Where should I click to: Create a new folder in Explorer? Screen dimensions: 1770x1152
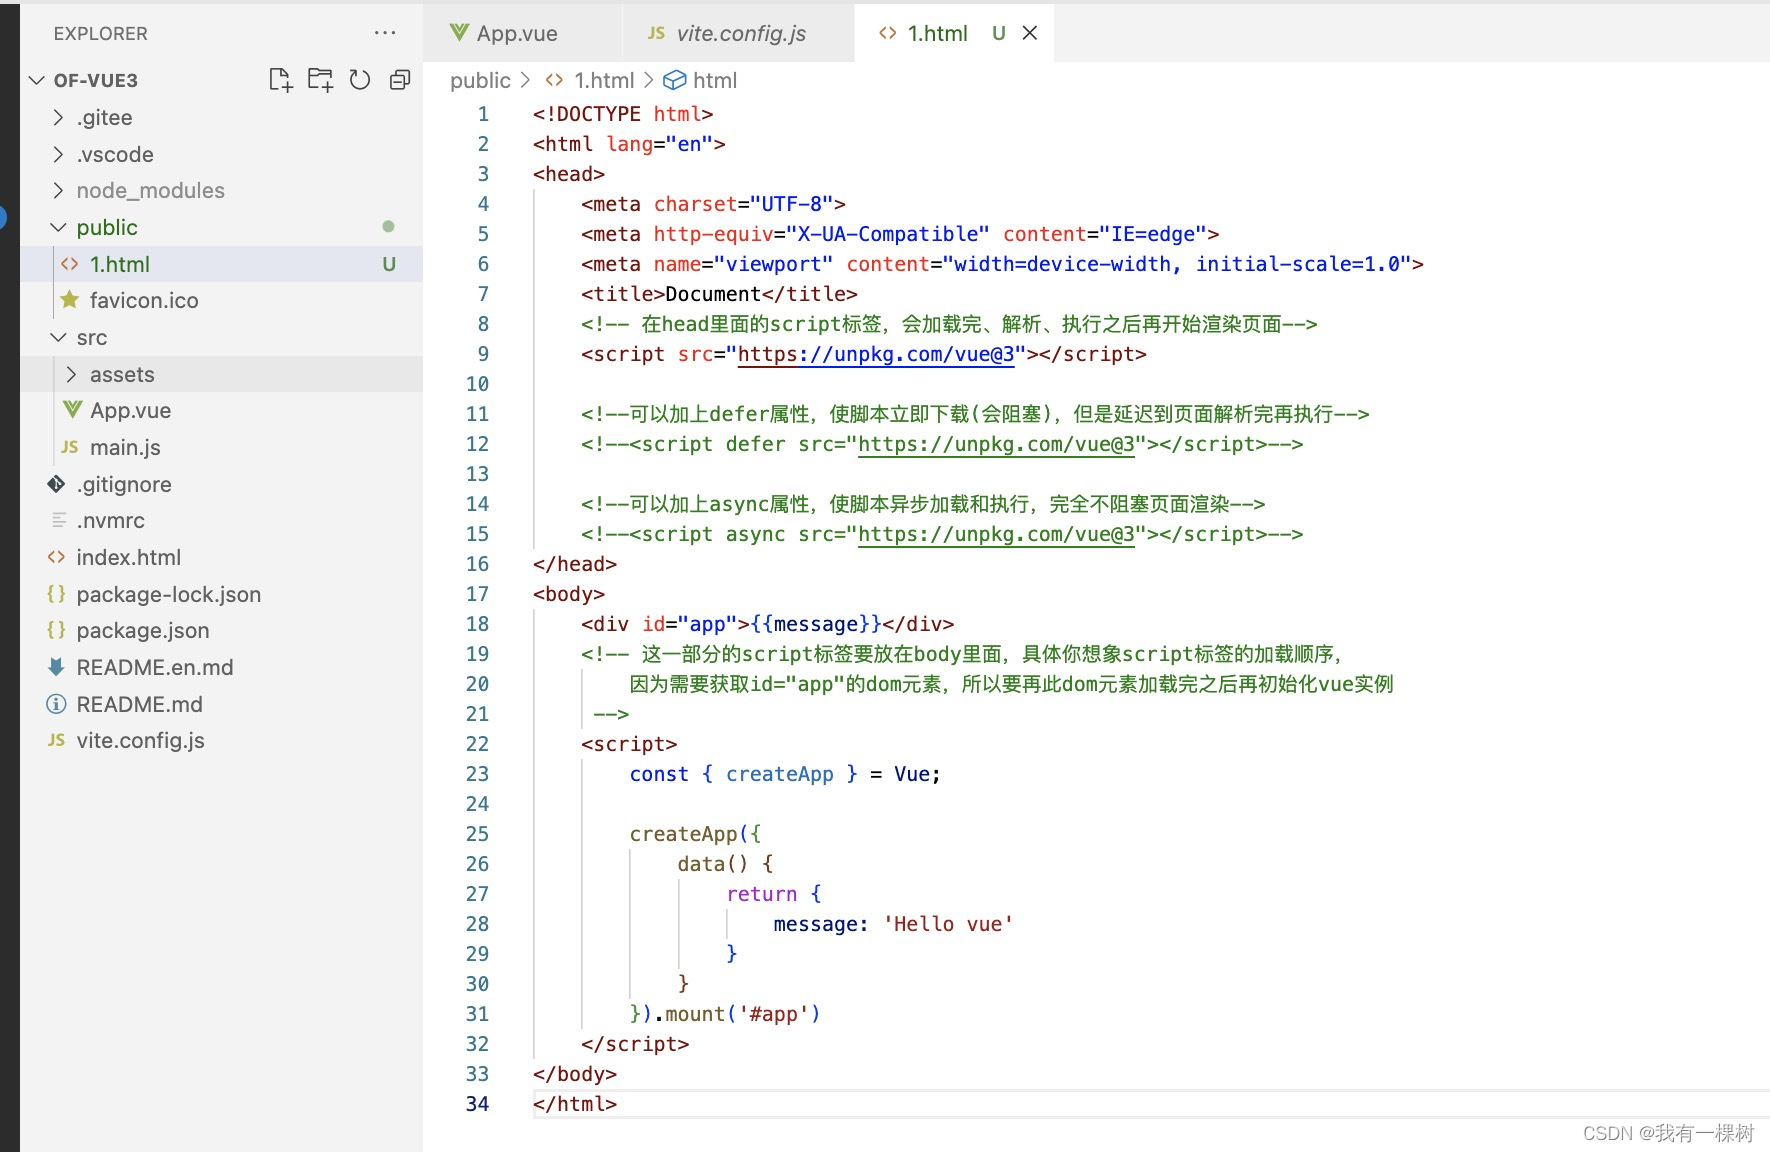pos(320,80)
